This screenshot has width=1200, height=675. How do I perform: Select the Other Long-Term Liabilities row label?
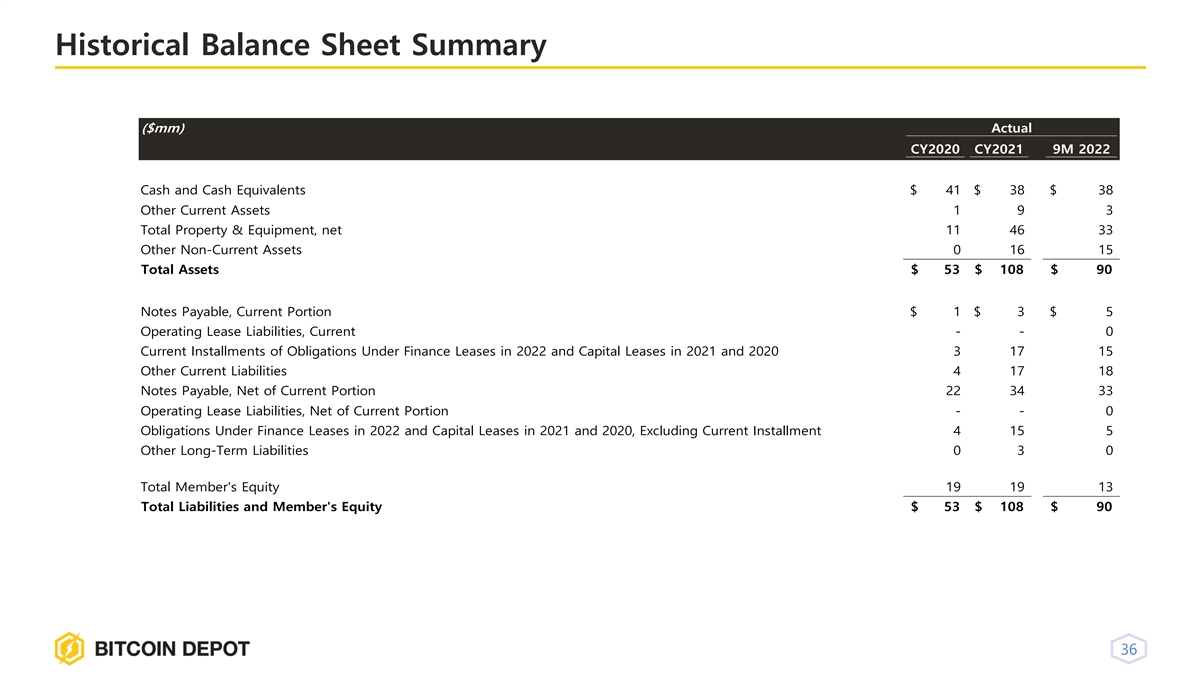tap(224, 451)
